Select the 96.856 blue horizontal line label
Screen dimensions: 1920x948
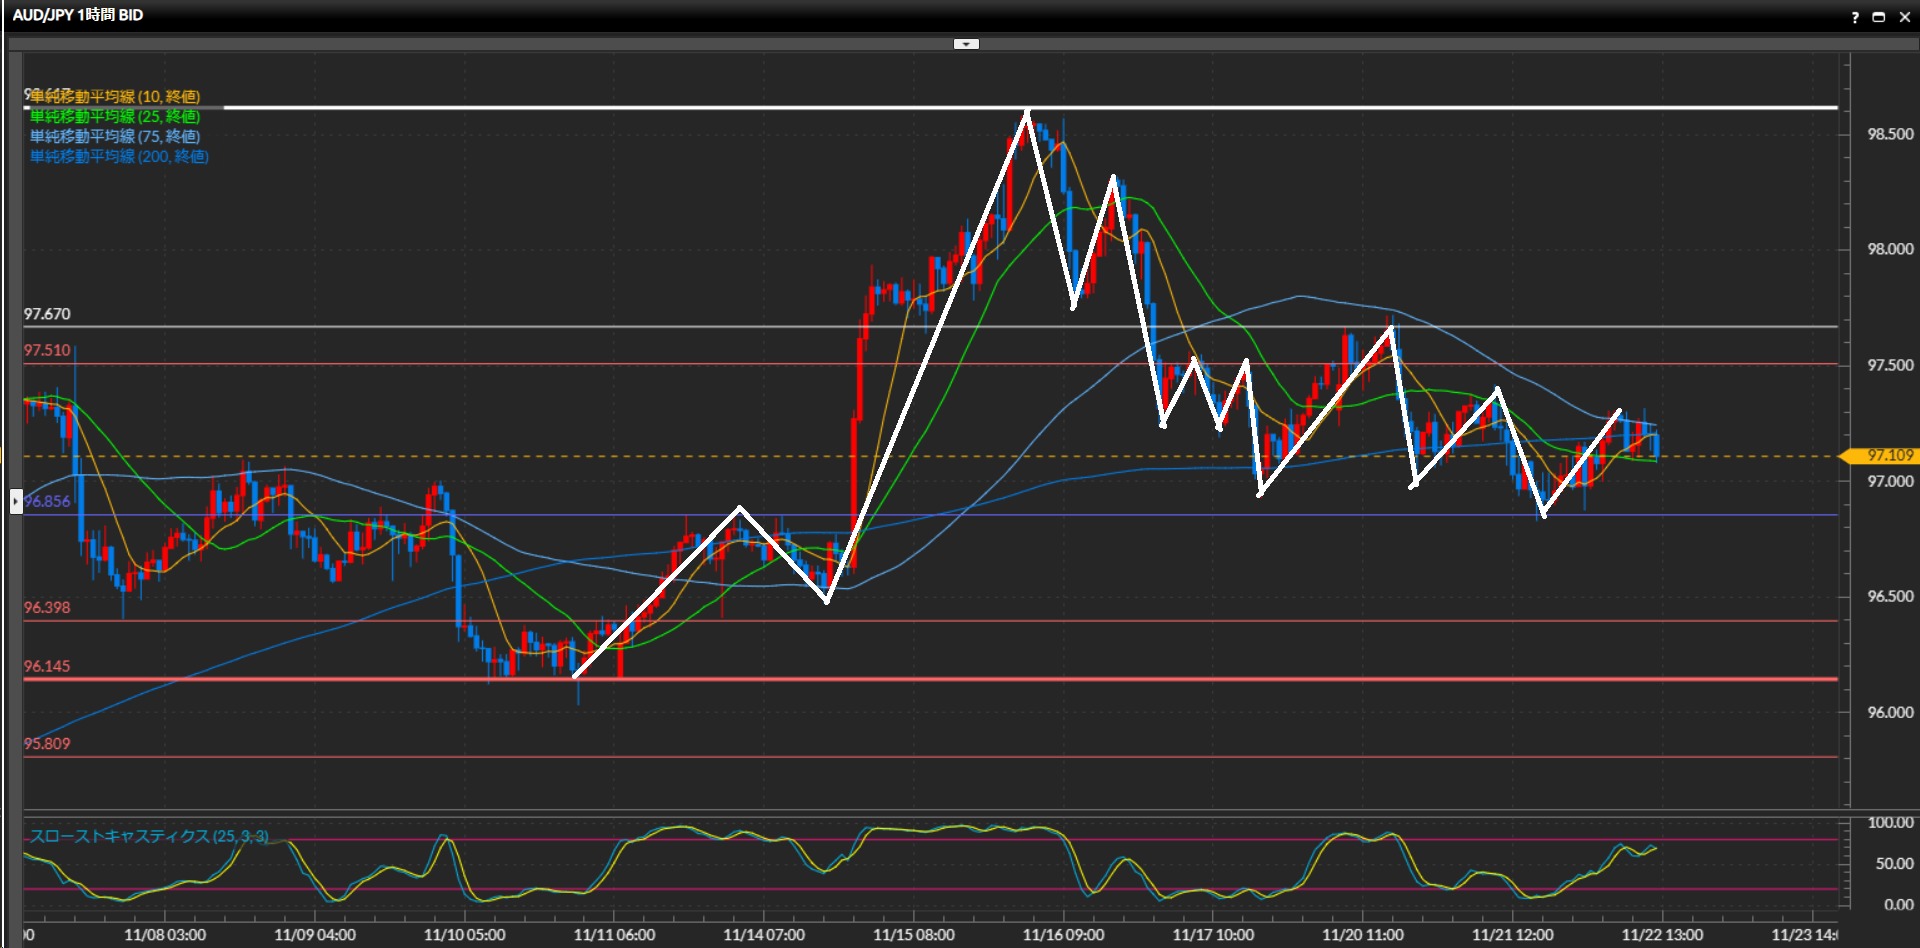[x=49, y=501]
